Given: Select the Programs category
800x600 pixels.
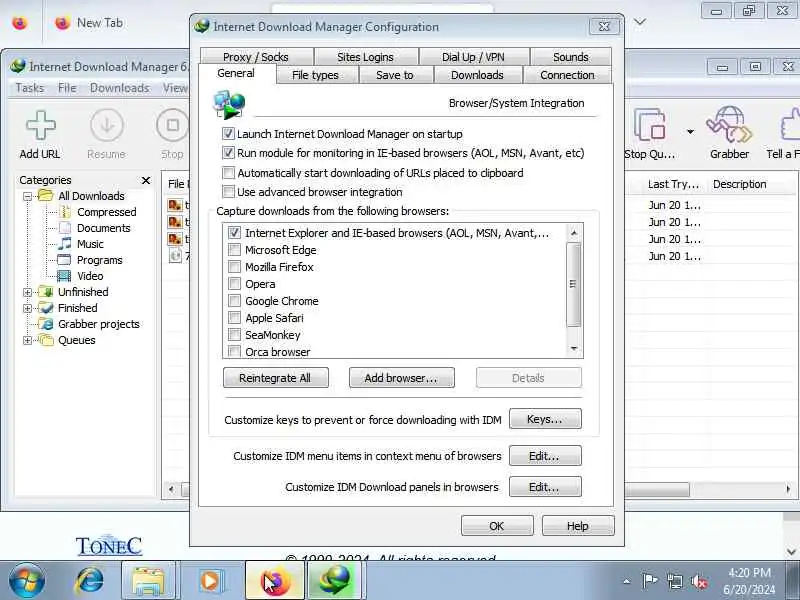Looking at the screenshot, I should point(99,260).
